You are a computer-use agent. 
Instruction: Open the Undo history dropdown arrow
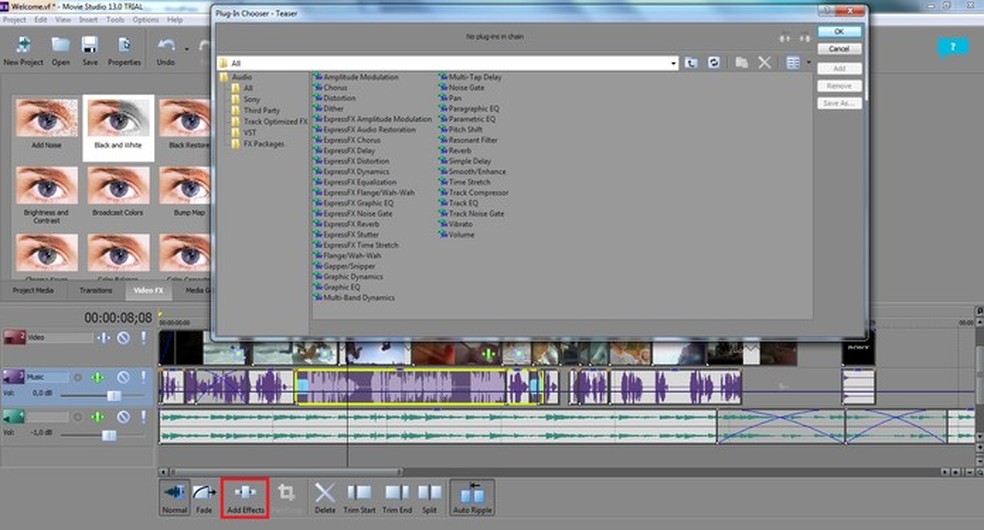[x=186, y=49]
